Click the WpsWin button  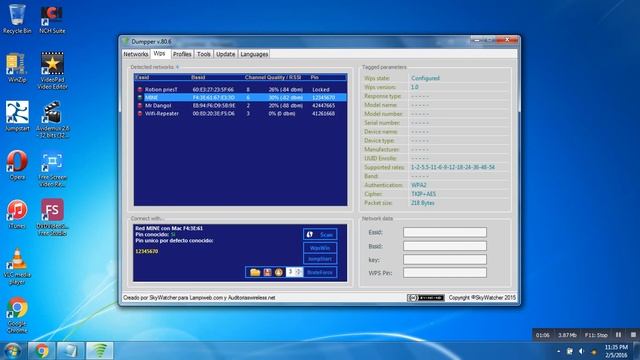tap(320, 248)
